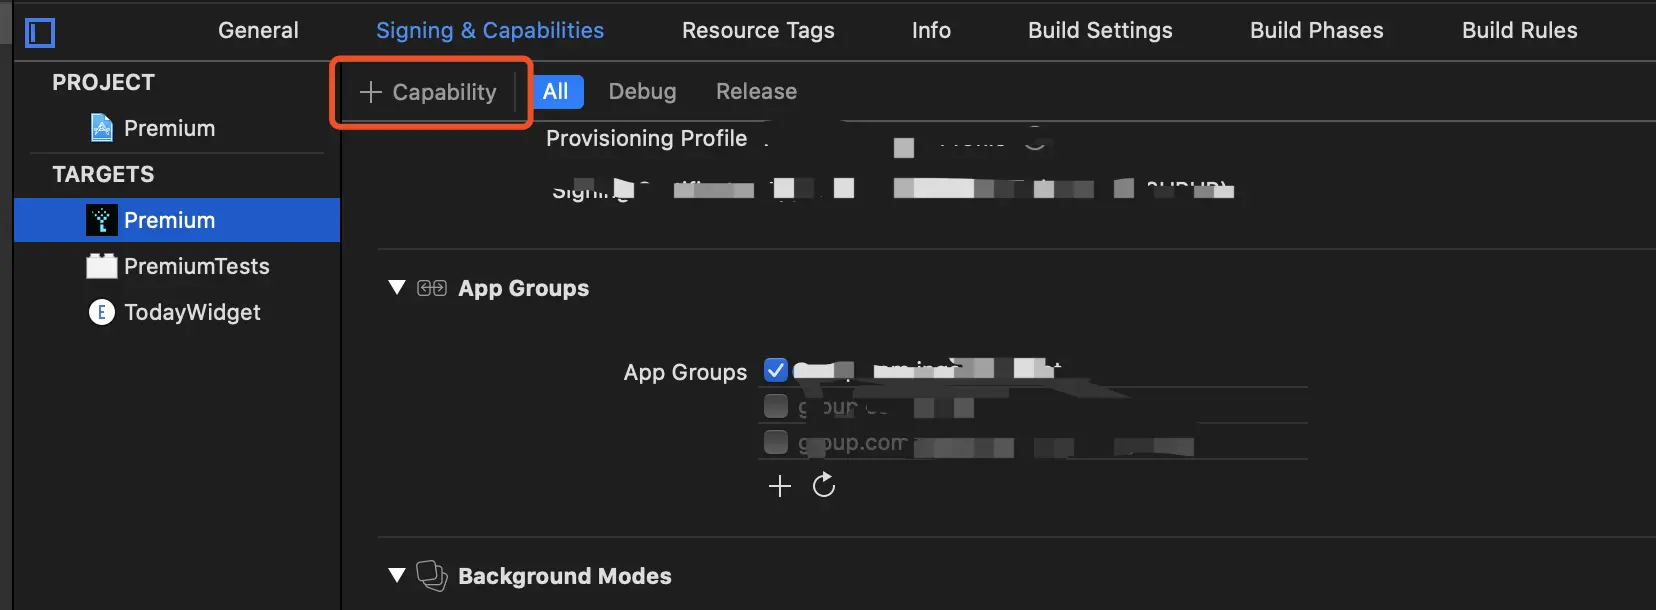Add a new app group with plus icon
This screenshot has height=610, width=1656.
pyautogui.click(x=780, y=486)
